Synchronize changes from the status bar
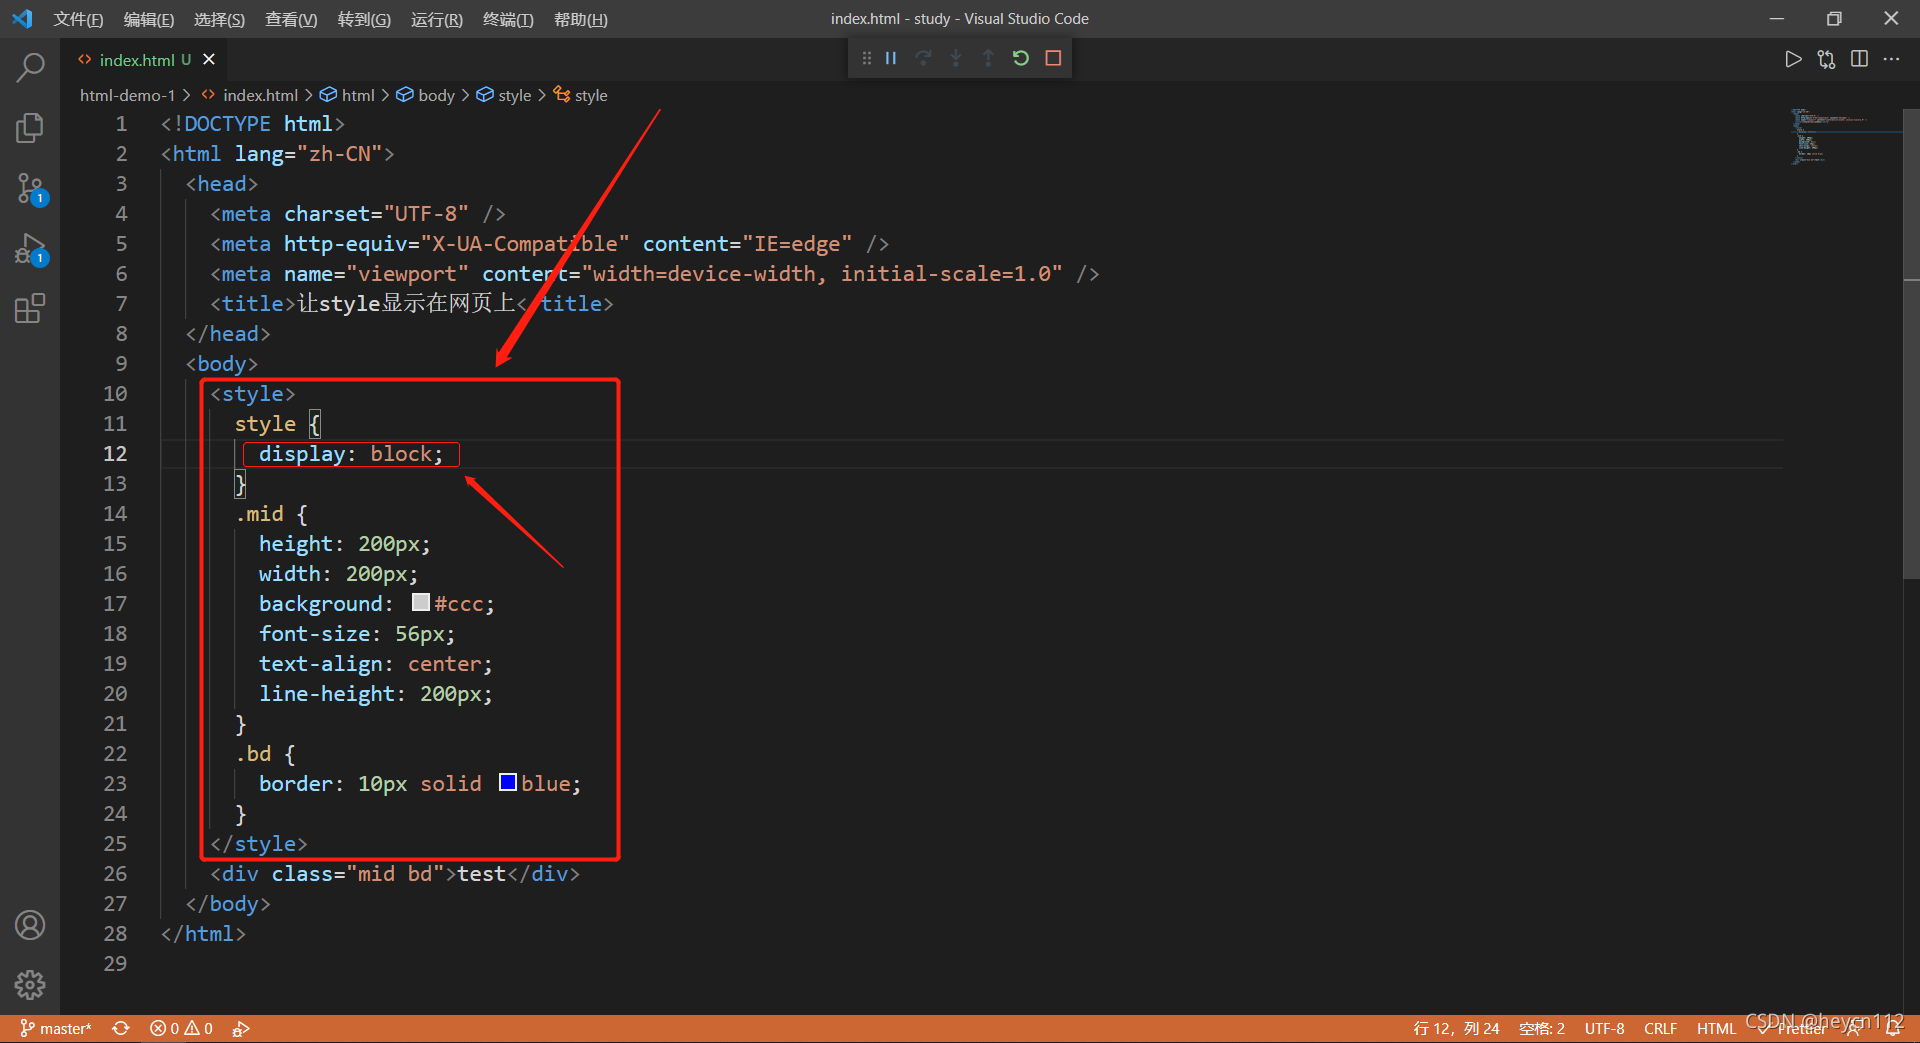Image resolution: width=1920 pixels, height=1043 pixels. pos(121,1028)
